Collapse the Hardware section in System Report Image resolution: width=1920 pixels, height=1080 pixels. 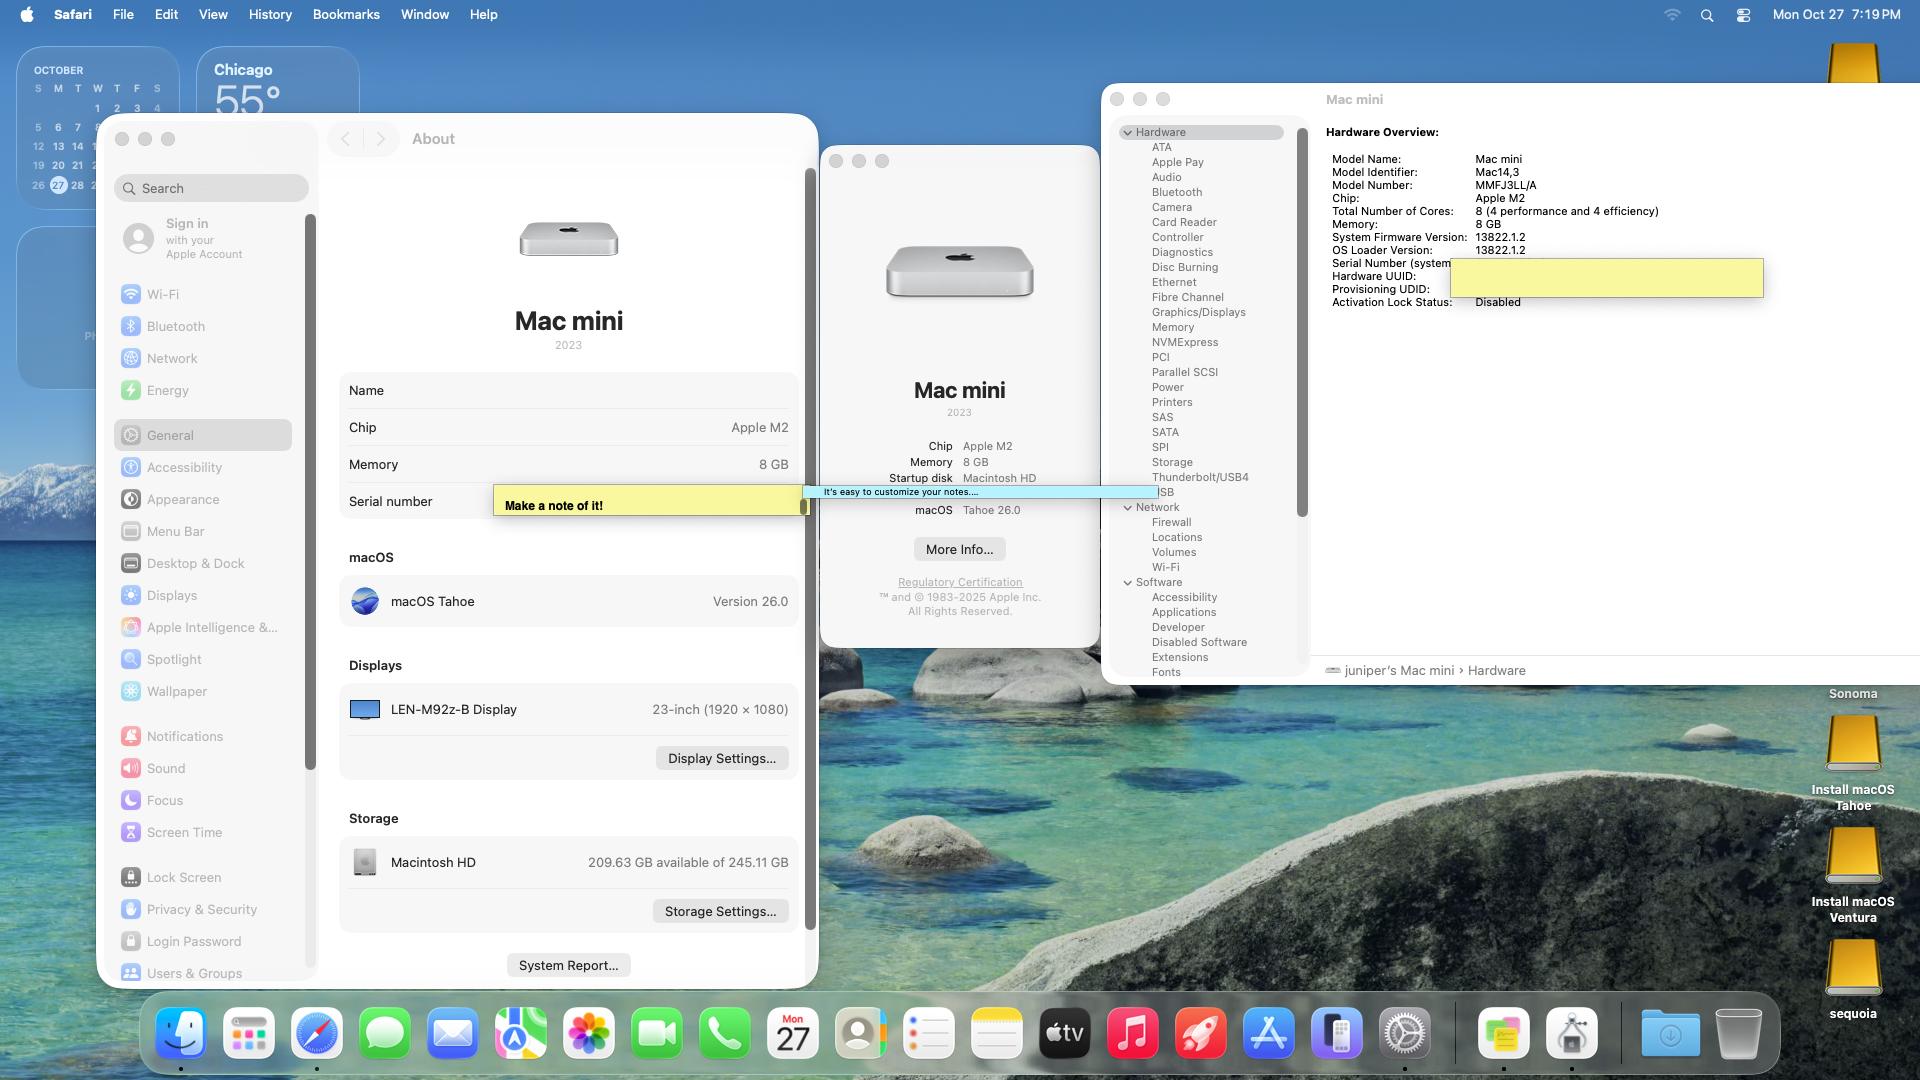click(x=1127, y=132)
